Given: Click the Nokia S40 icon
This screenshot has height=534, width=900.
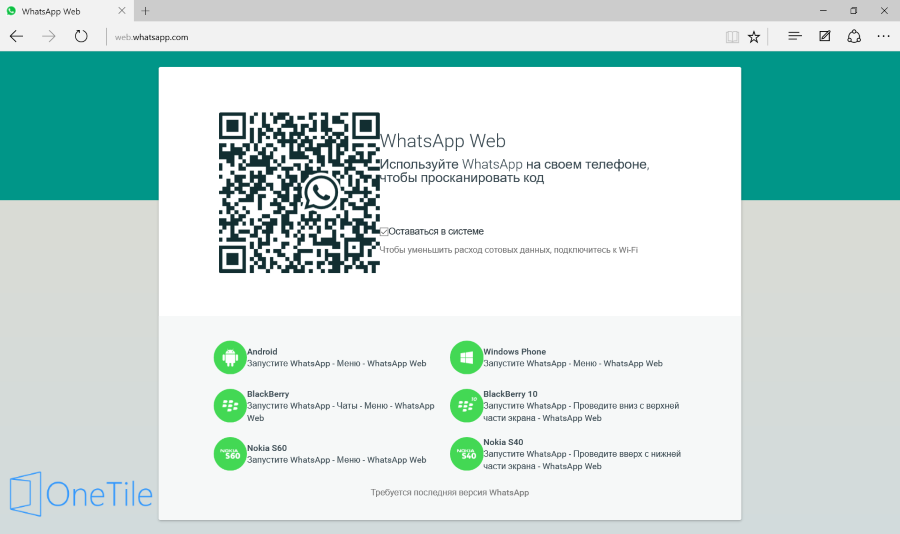Looking at the screenshot, I should tap(466, 454).
